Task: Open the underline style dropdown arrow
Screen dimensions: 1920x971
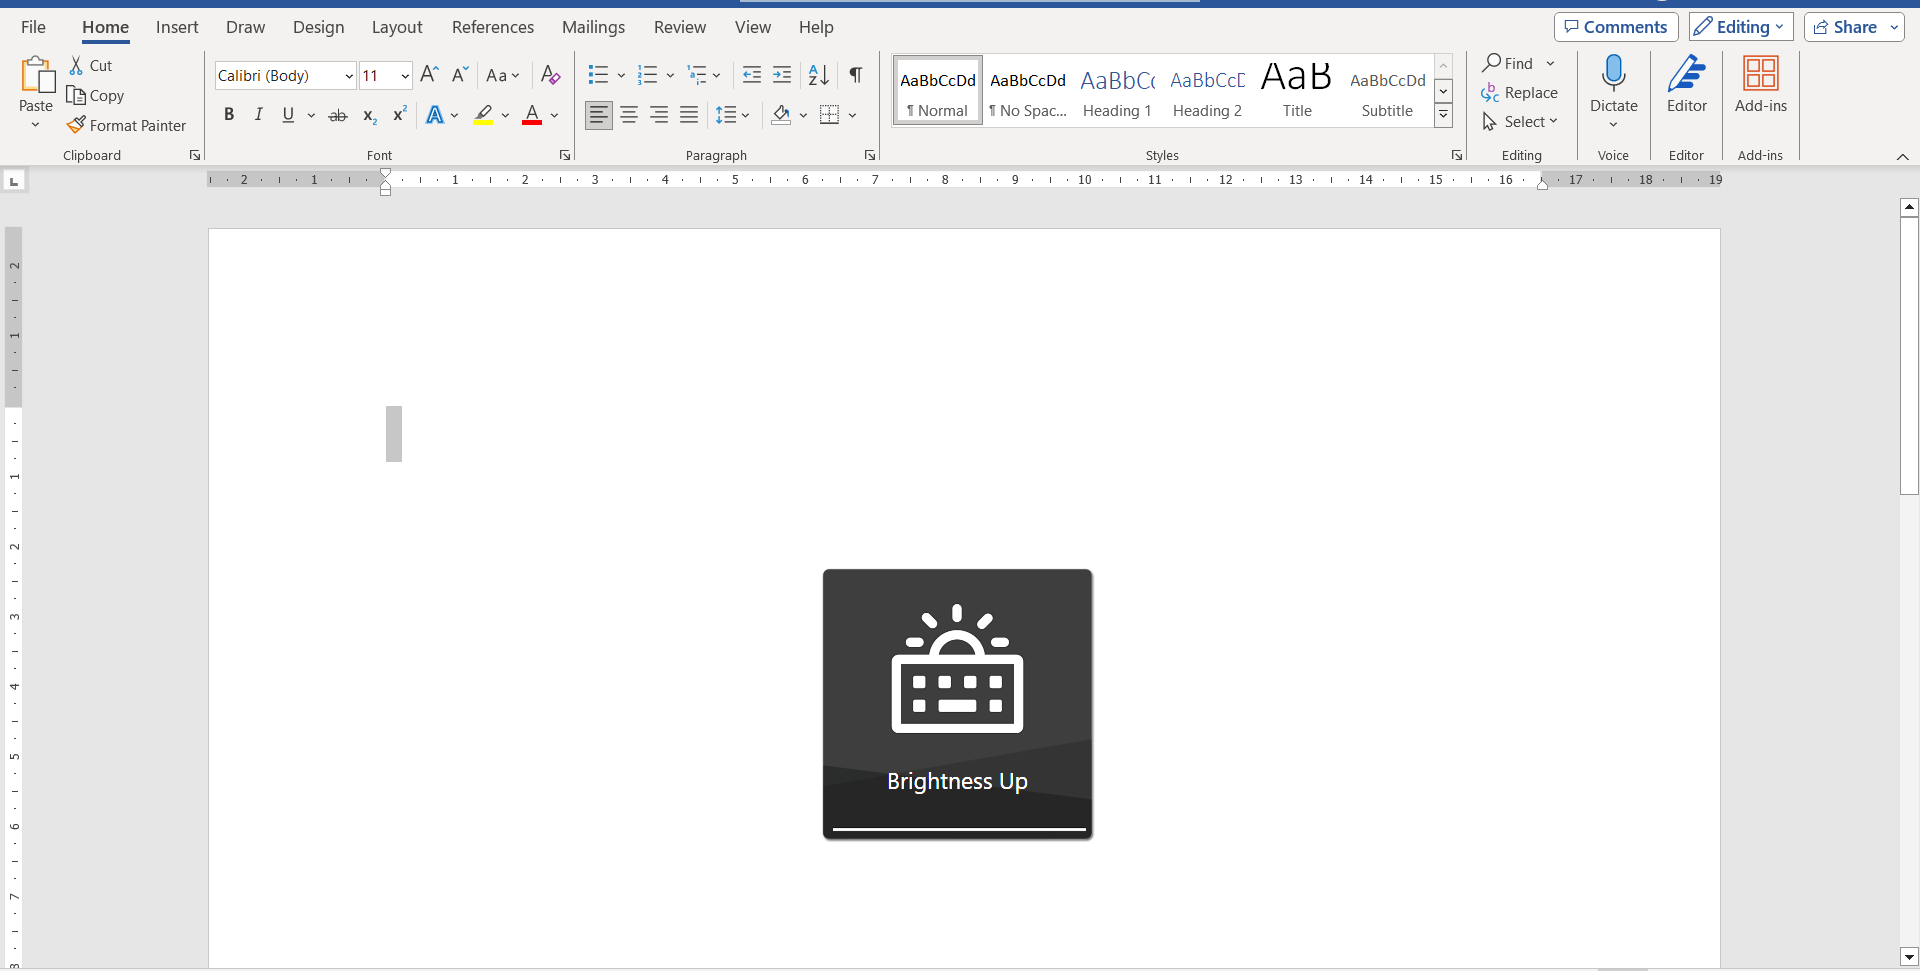Action: 311,115
